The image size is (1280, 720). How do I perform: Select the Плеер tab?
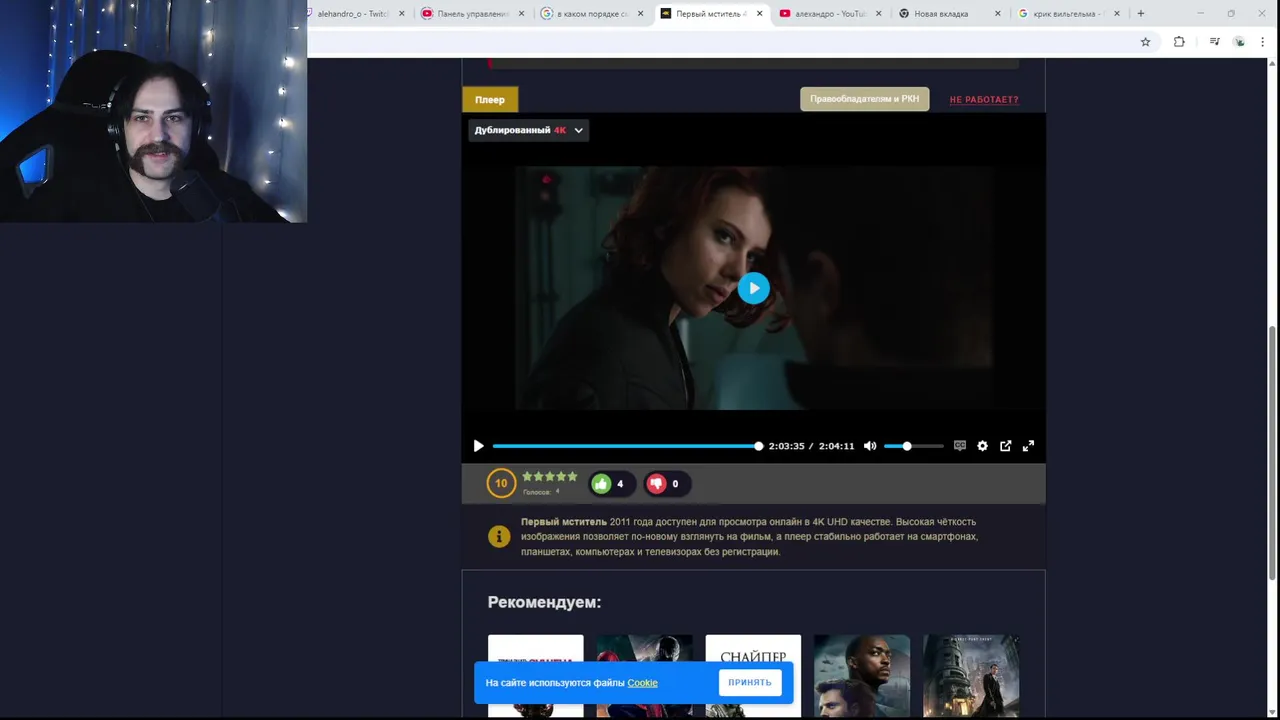click(x=490, y=99)
